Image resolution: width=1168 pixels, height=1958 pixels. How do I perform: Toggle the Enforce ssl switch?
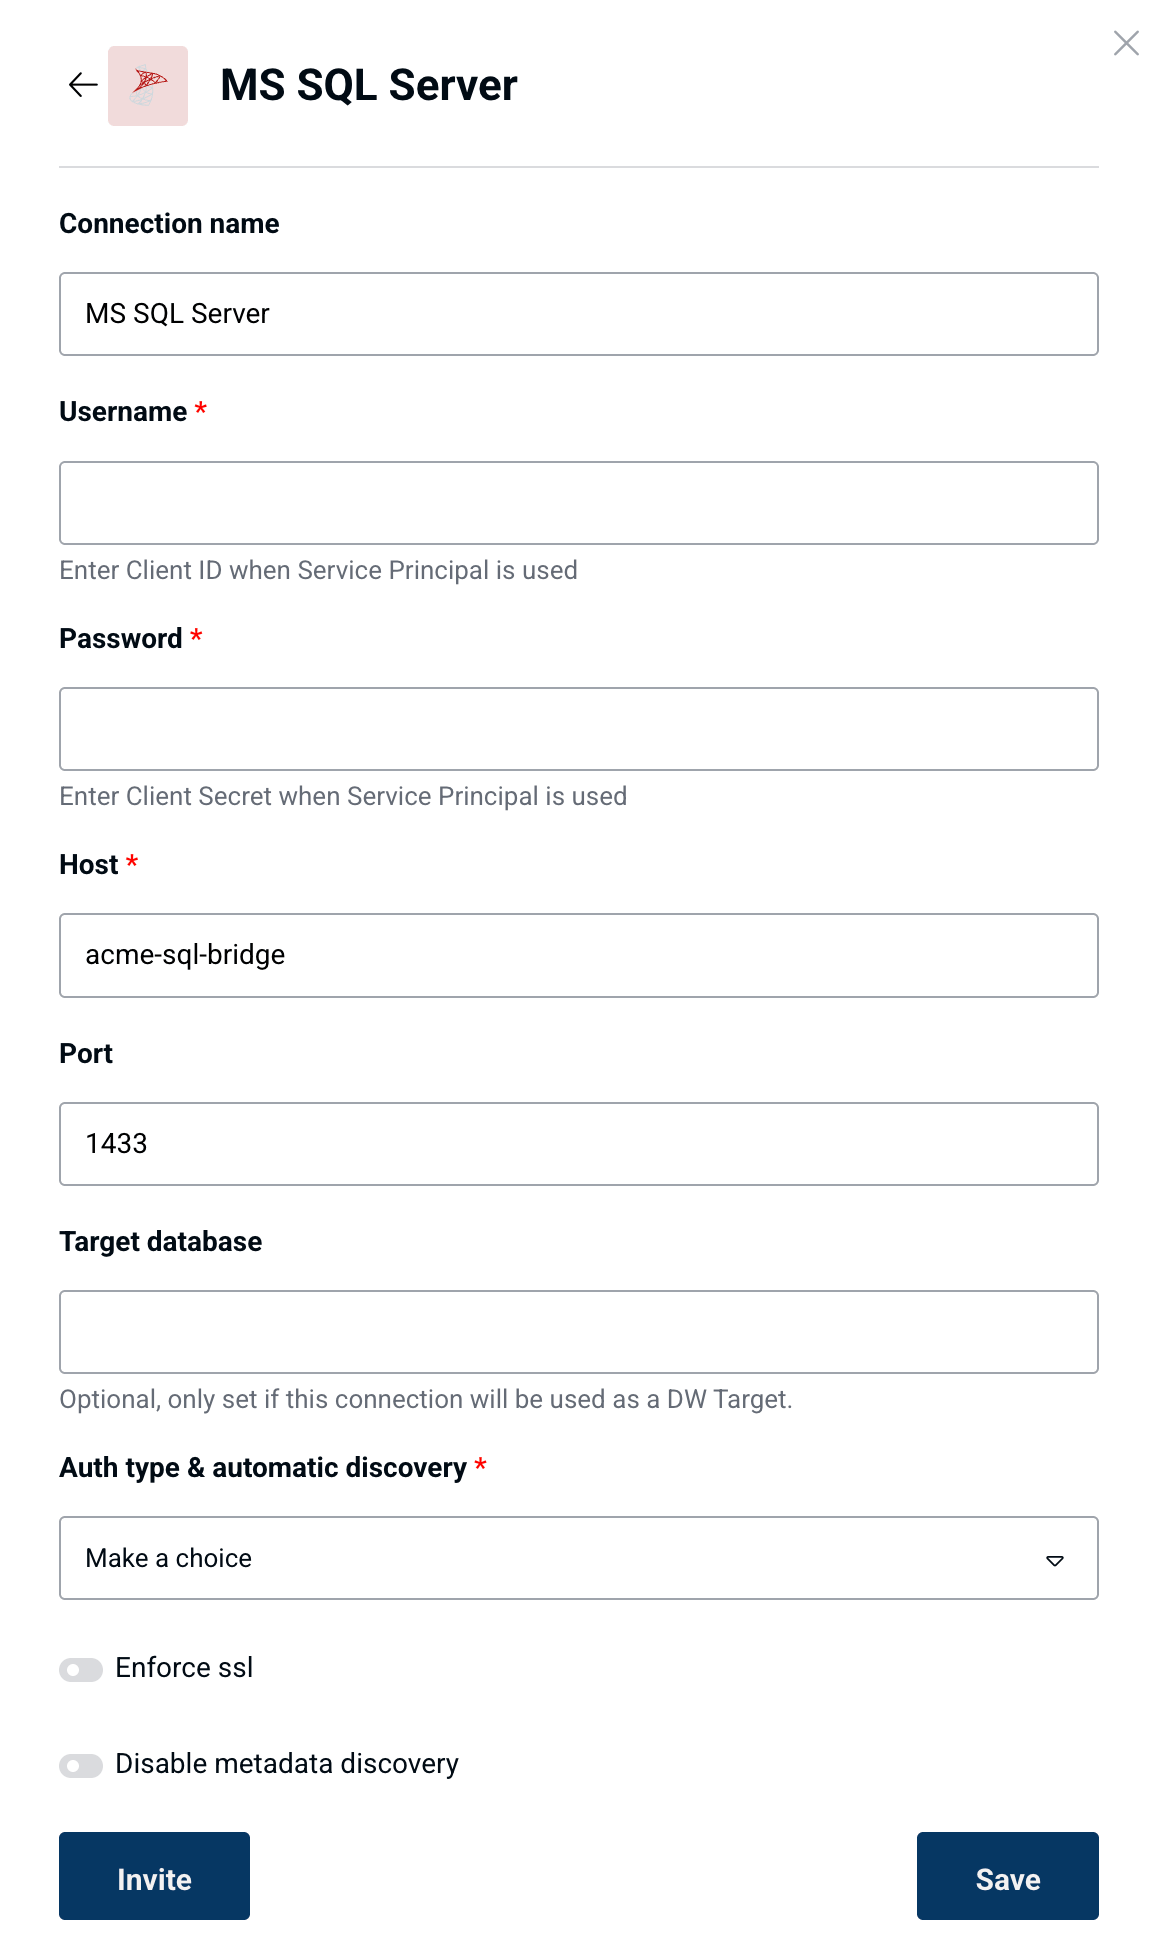81,1669
